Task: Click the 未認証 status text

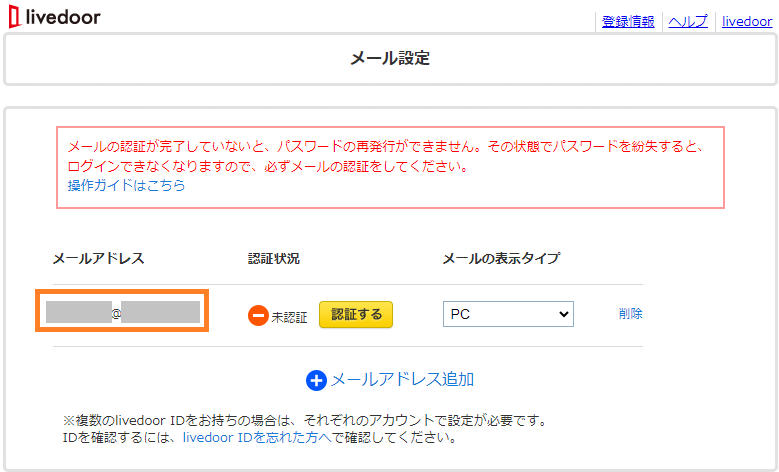Action: 289,317
